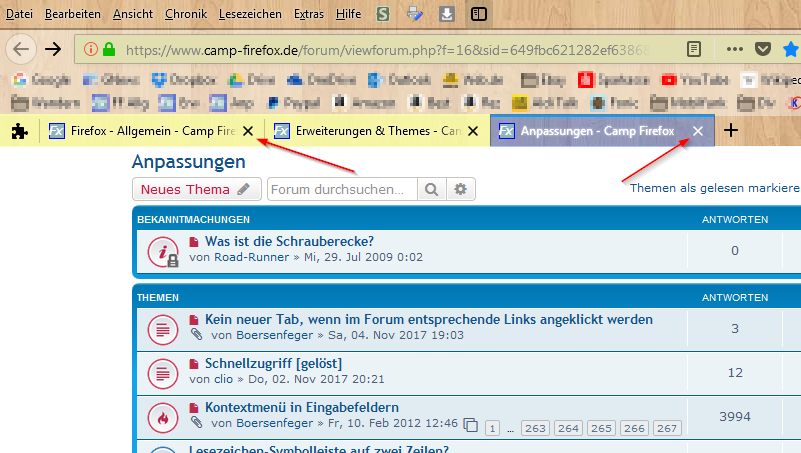
Task: Open the Hilfe menu
Action: point(348,14)
